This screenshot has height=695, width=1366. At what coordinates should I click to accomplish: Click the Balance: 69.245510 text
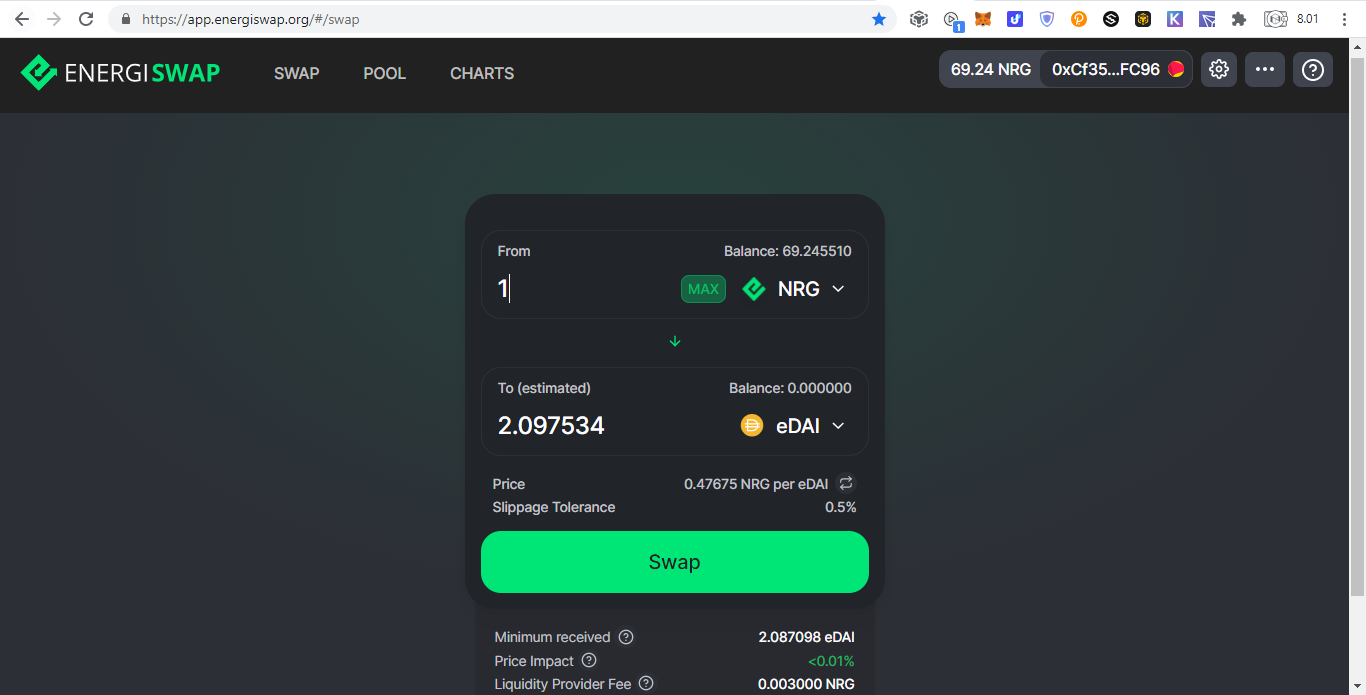tap(788, 251)
